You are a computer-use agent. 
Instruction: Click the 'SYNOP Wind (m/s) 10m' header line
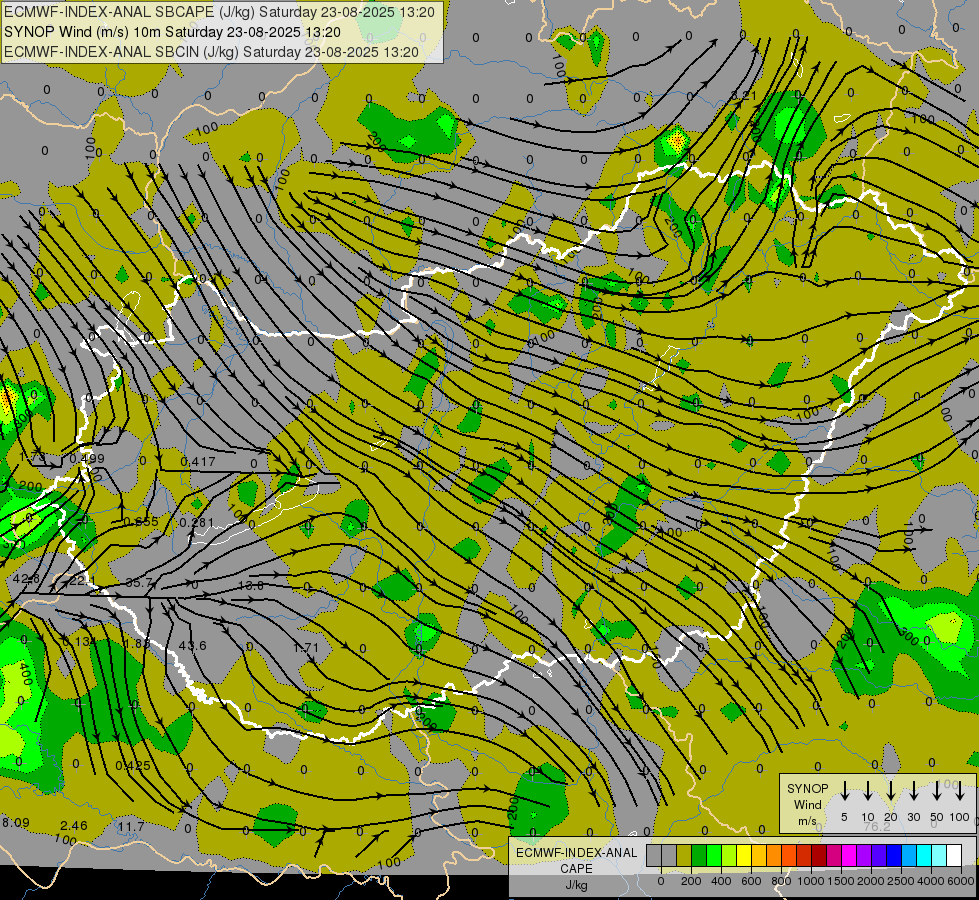[172, 32]
